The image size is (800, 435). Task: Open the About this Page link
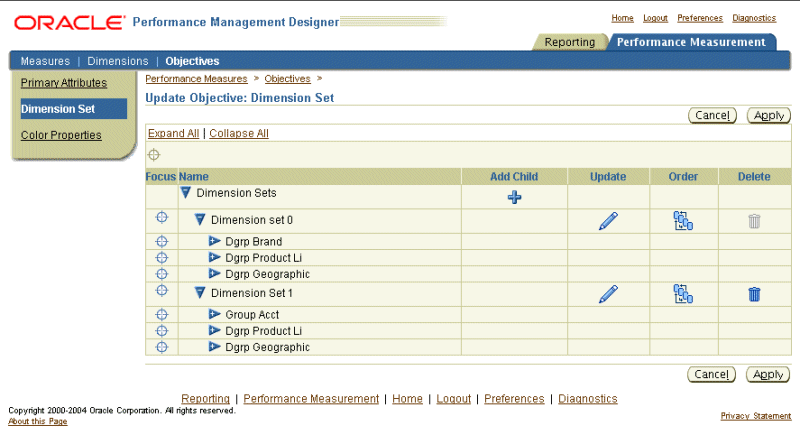38,421
